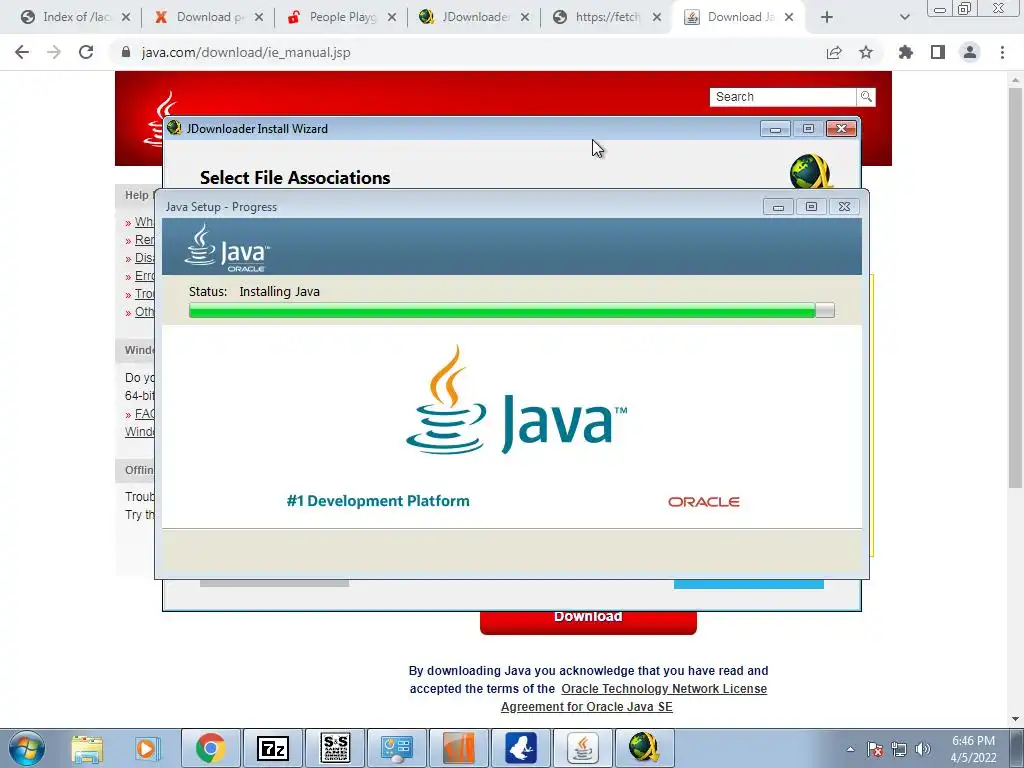Click the java.com Search field
The width and height of the screenshot is (1024, 768).
783,97
